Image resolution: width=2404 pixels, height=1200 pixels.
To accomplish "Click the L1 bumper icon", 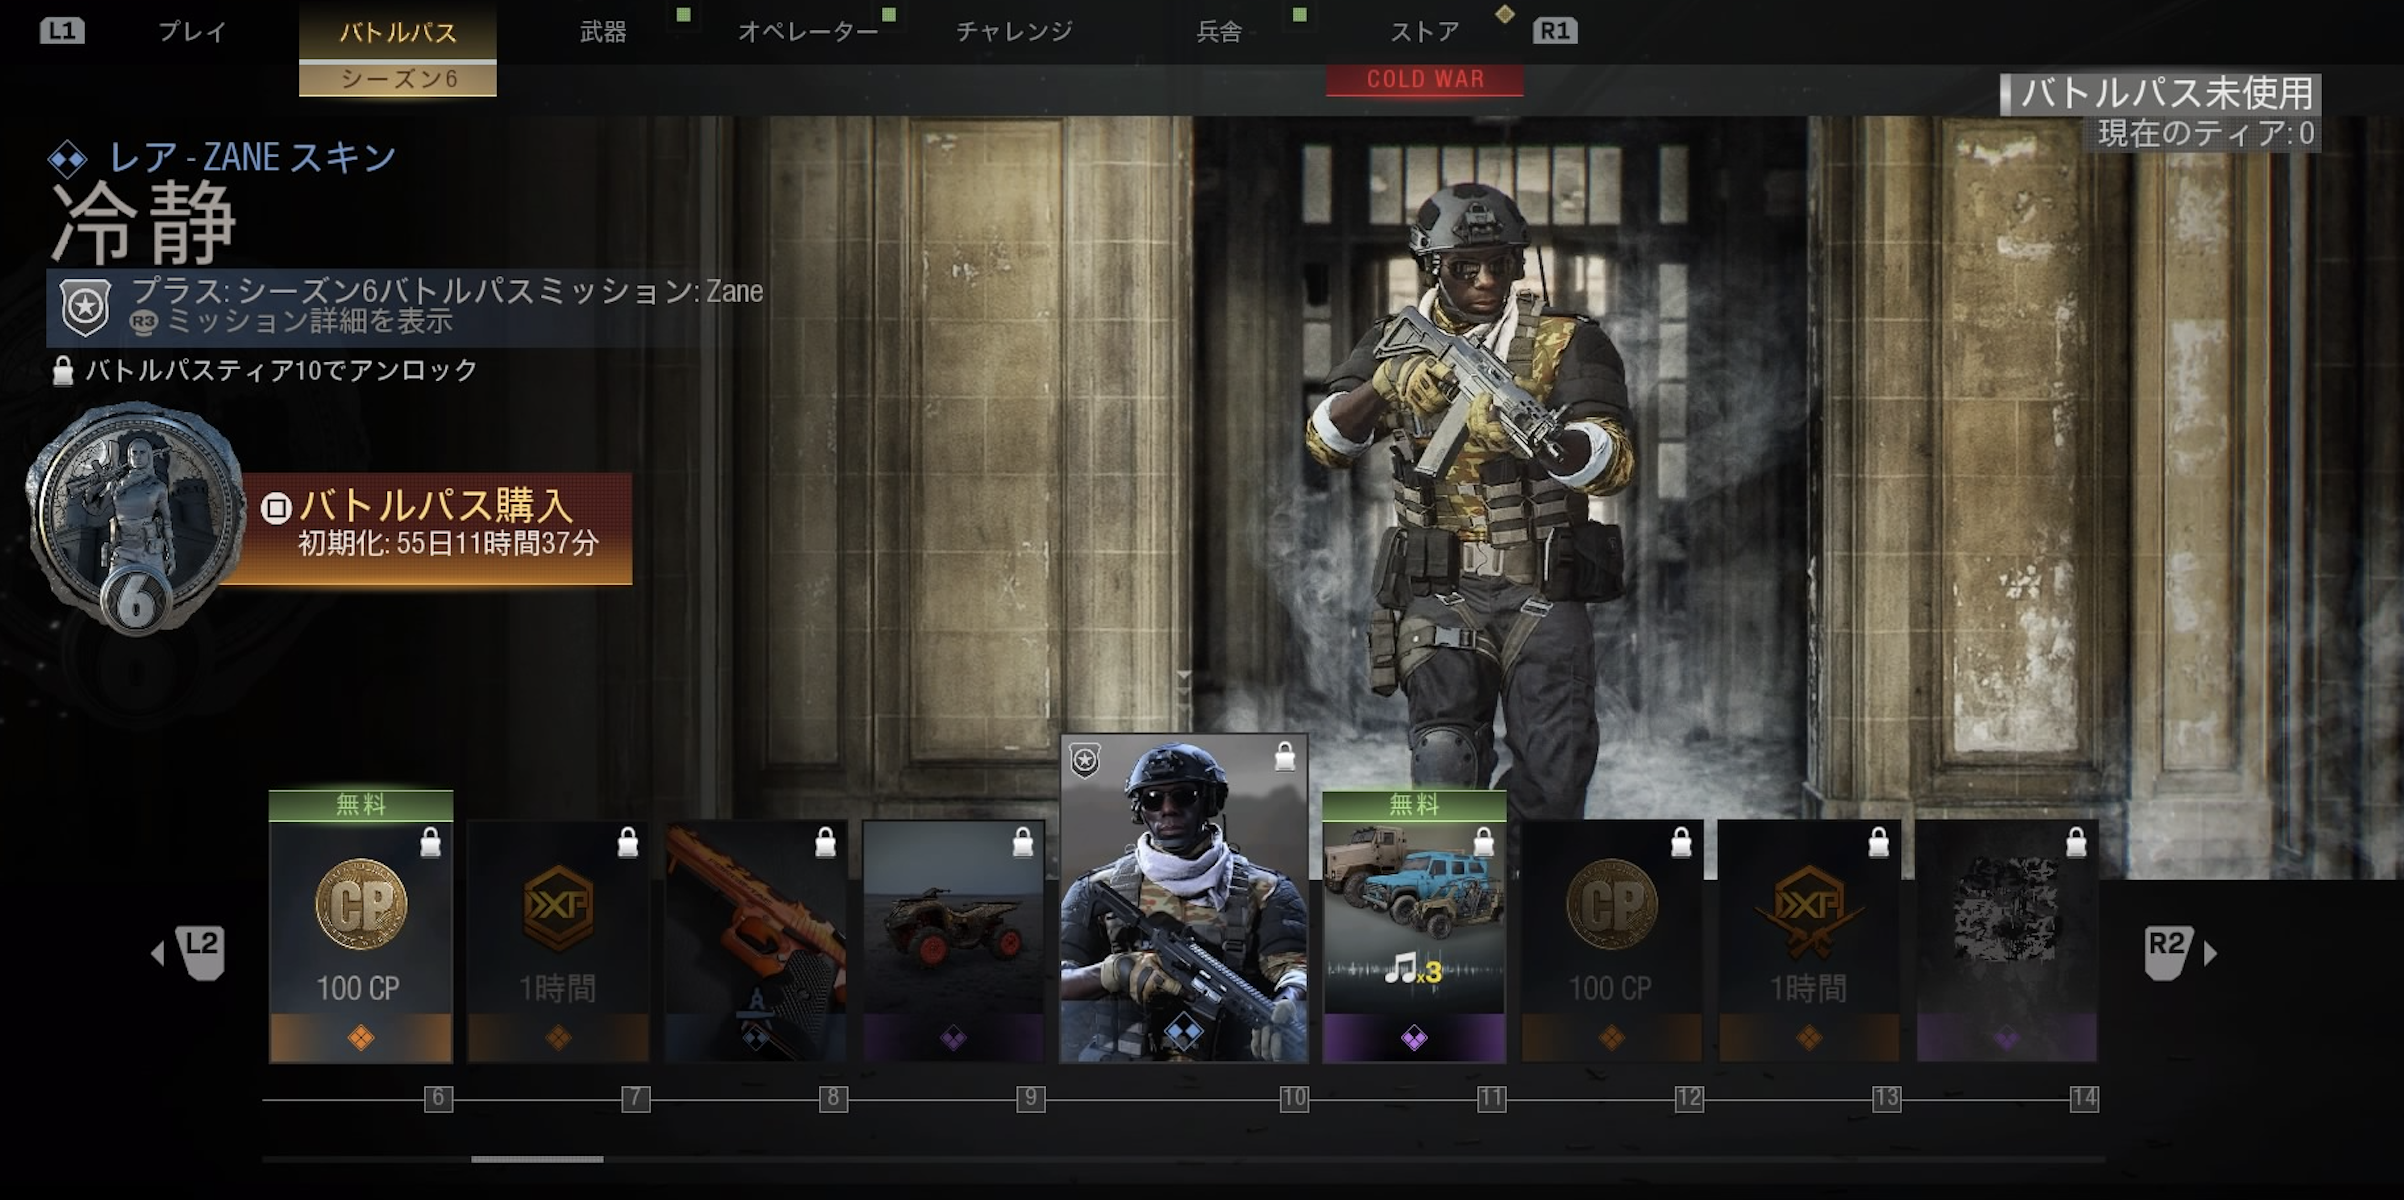I will click(62, 31).
